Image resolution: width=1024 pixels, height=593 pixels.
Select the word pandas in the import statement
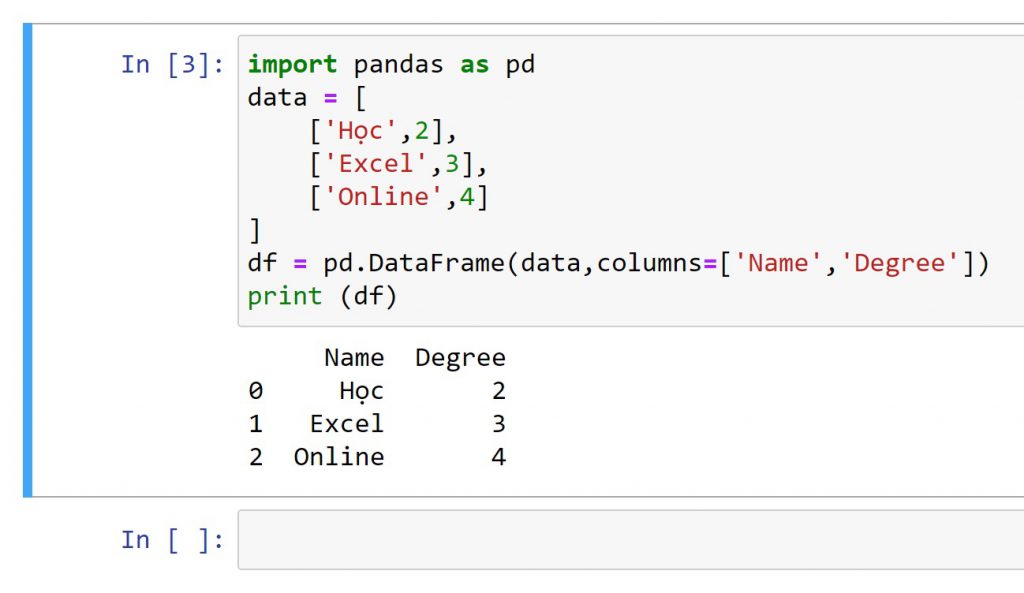pyautogui.click(x=397, y=64)
